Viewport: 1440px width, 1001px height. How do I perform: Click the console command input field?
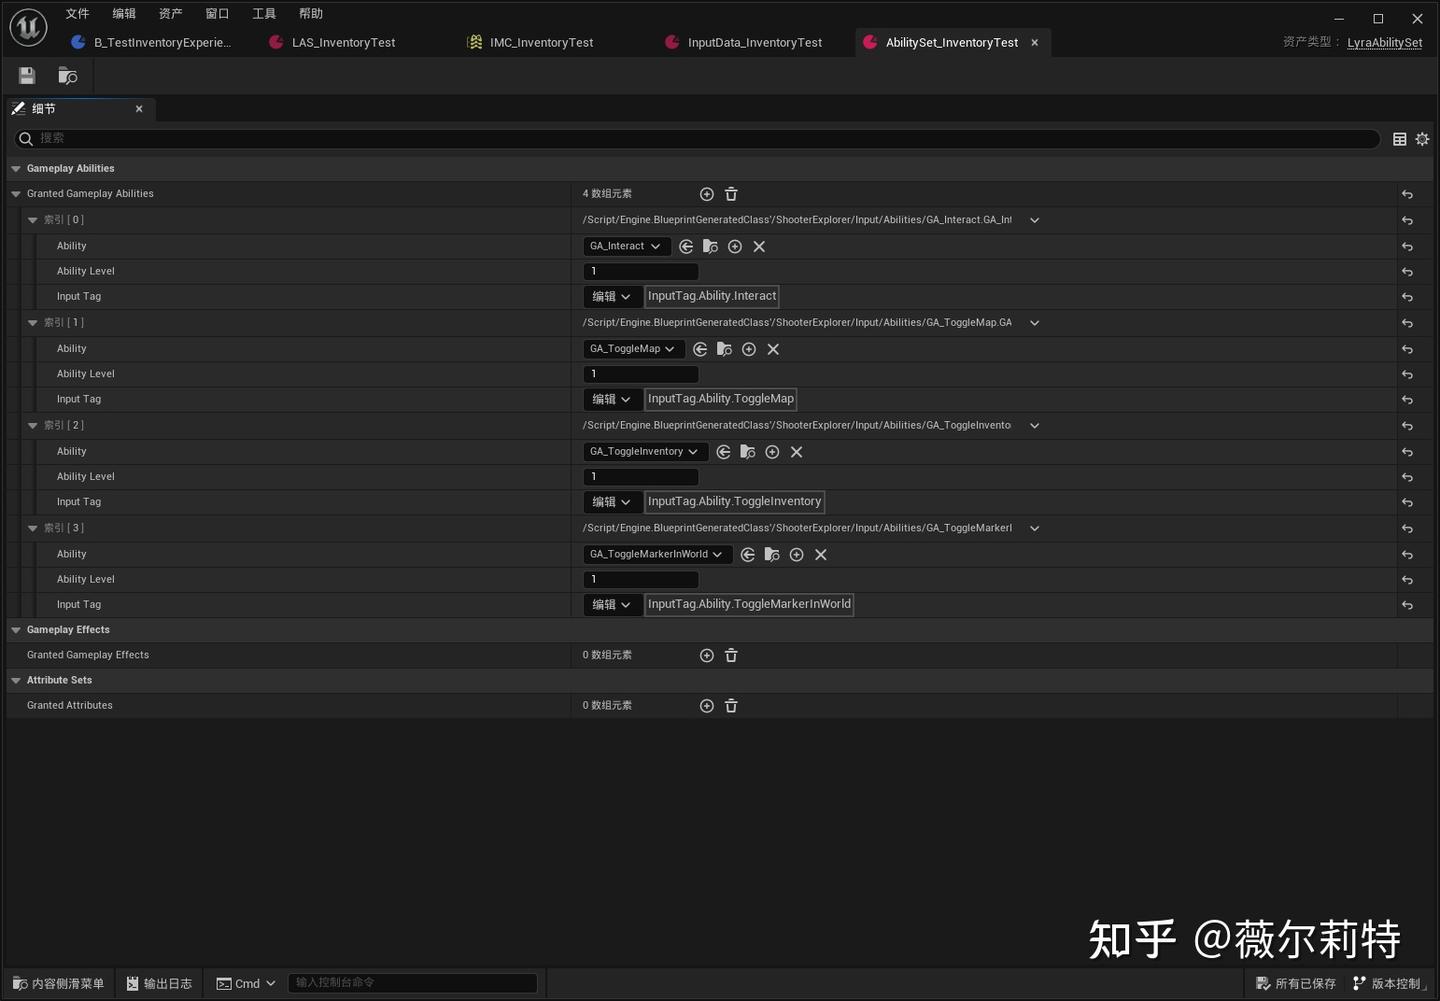tap(412, 983)
